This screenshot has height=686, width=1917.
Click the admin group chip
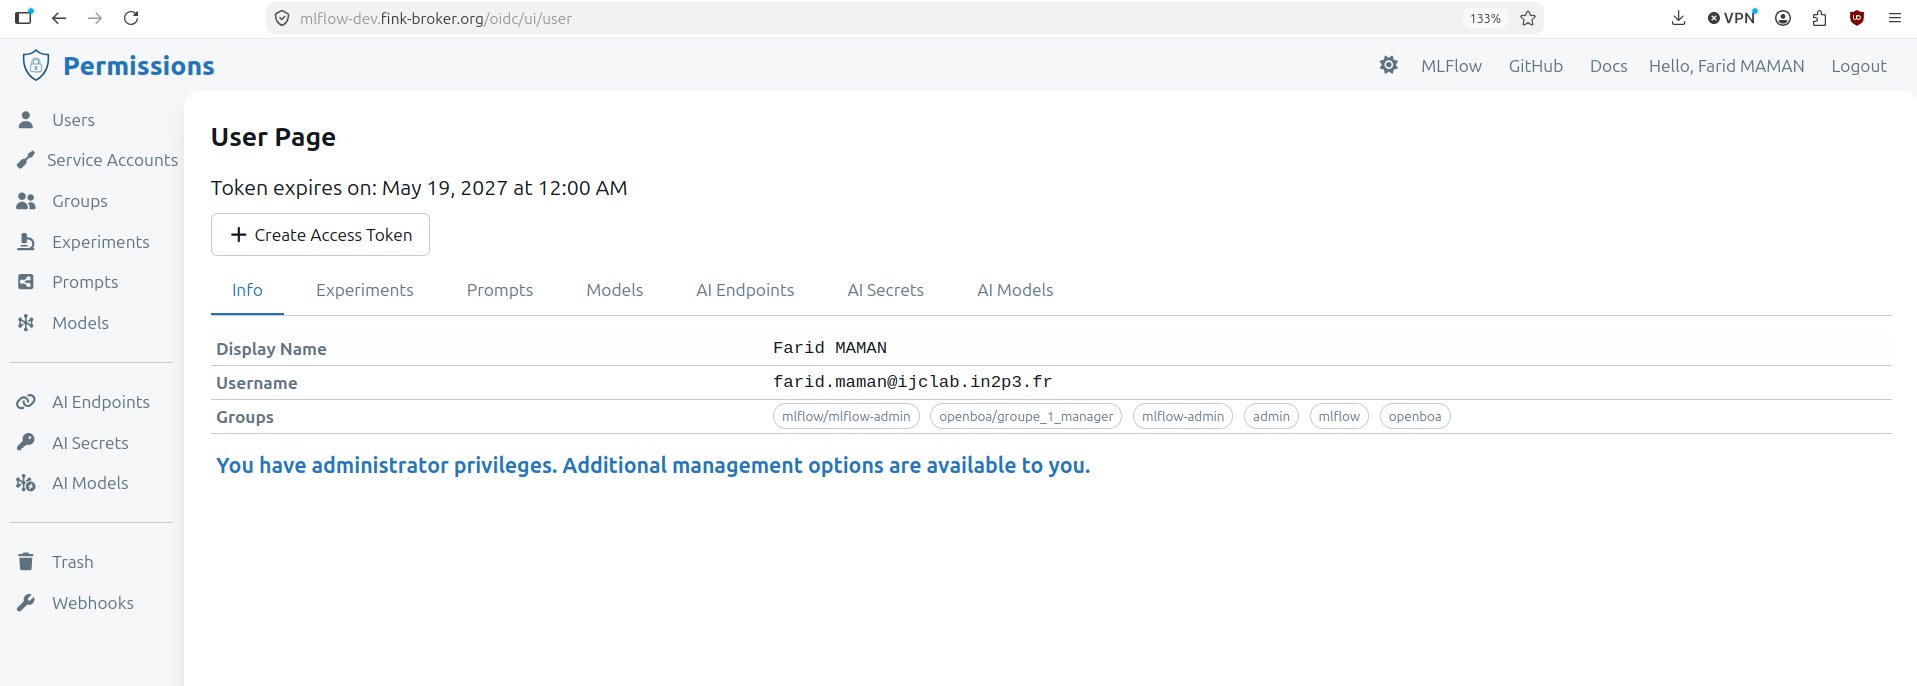click(1271, 416)
